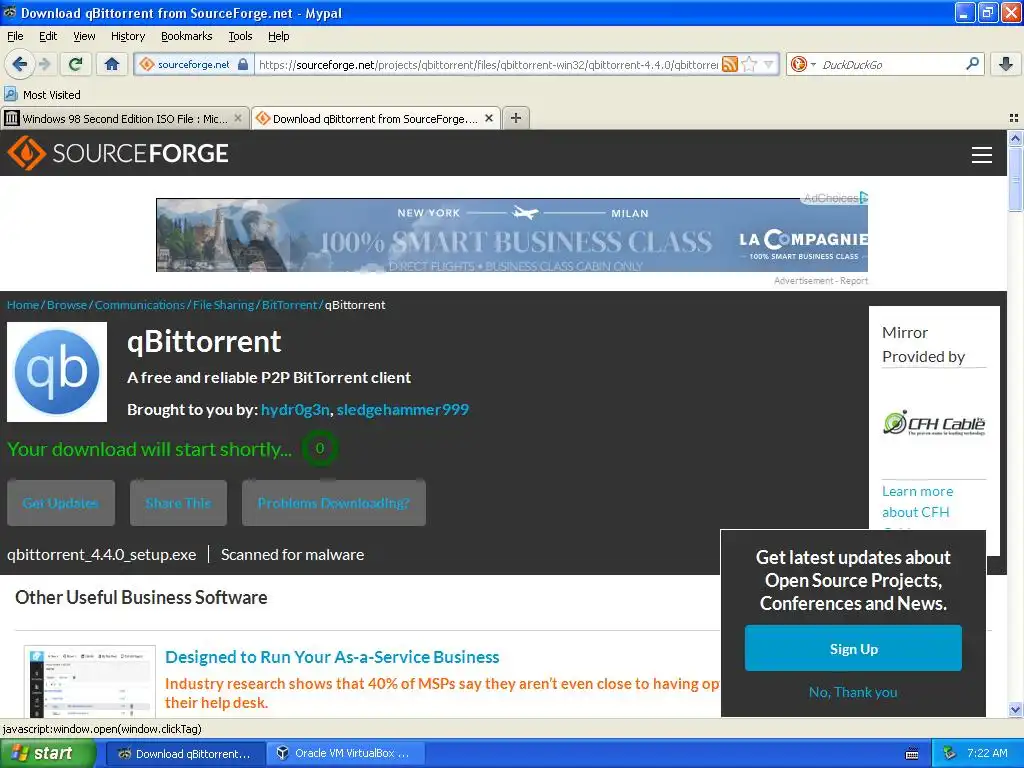Open the View menu
The height and width of the screenshot is (768, 1024).
tap(84, 36)
